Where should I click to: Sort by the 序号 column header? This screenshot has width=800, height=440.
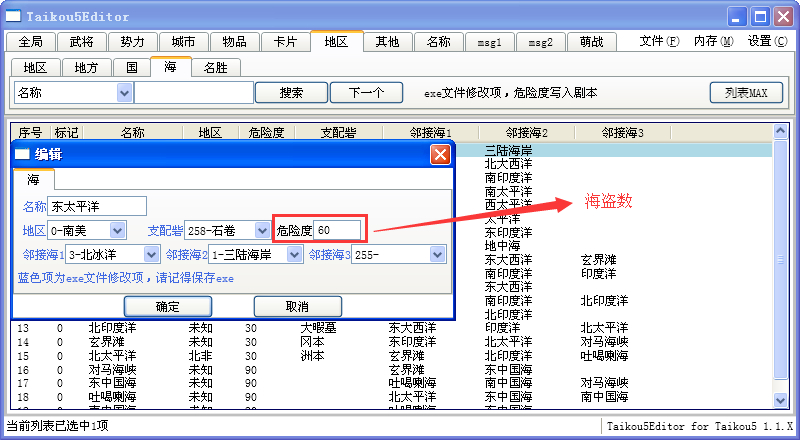(31, 133)
